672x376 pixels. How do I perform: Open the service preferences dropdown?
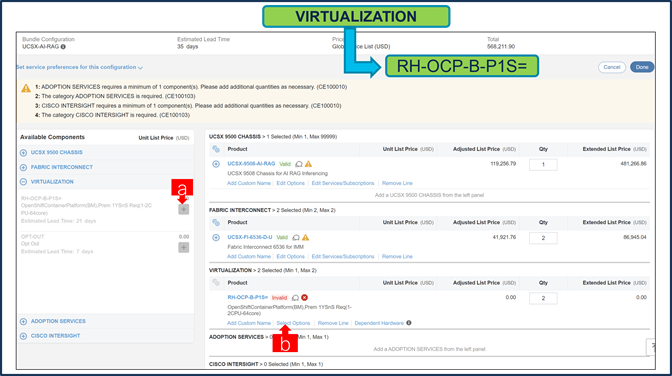coord(80,67)
